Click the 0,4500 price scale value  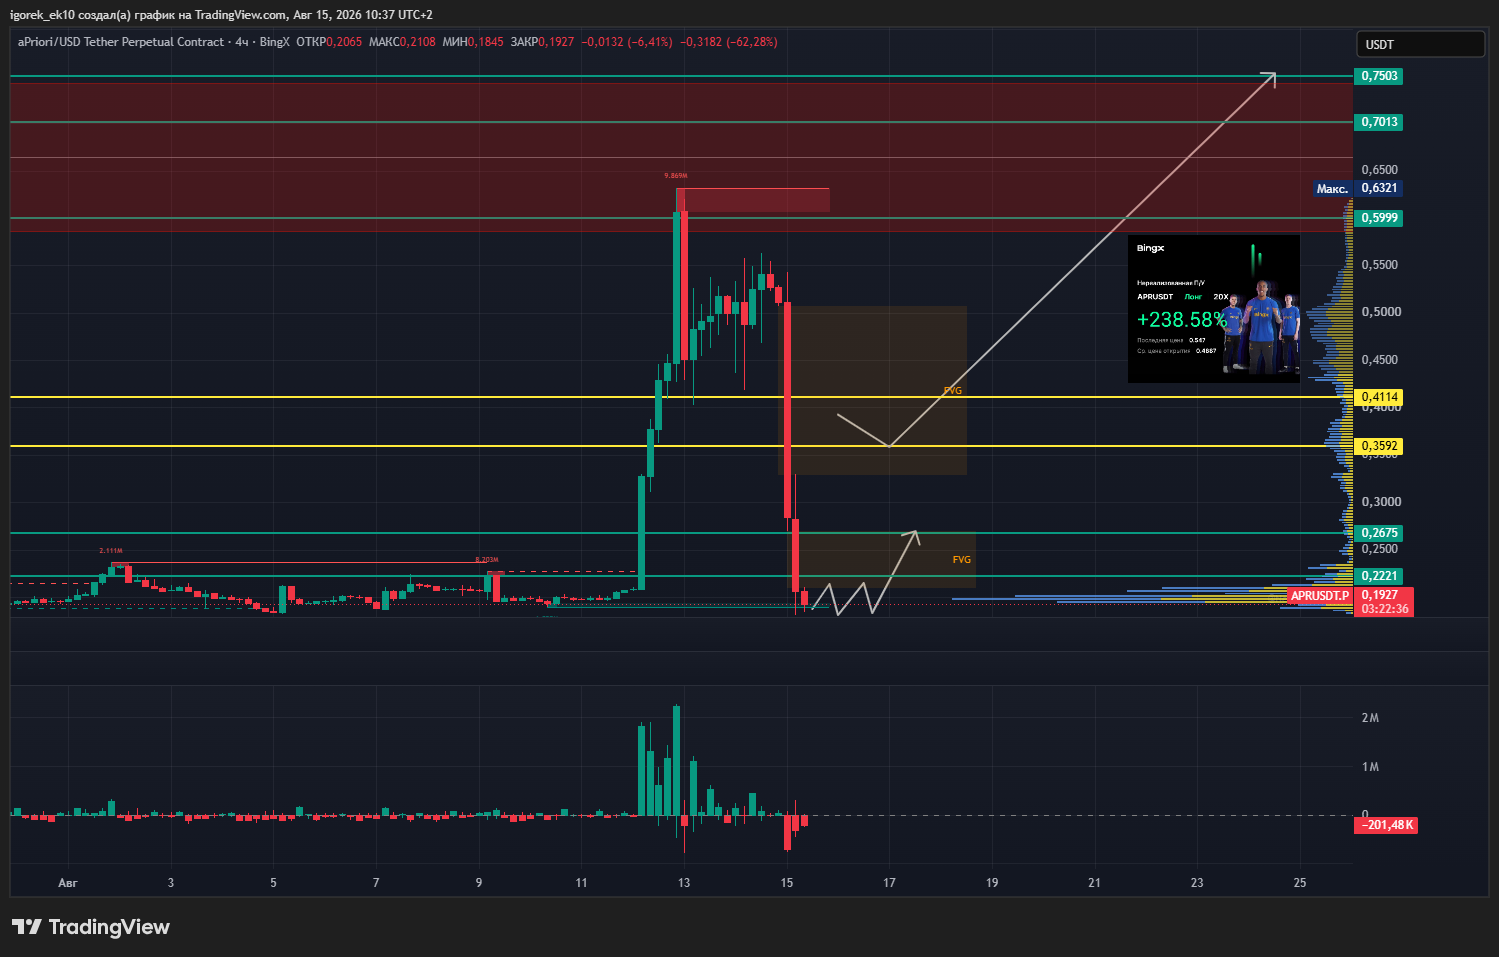tap(1379, 360)
